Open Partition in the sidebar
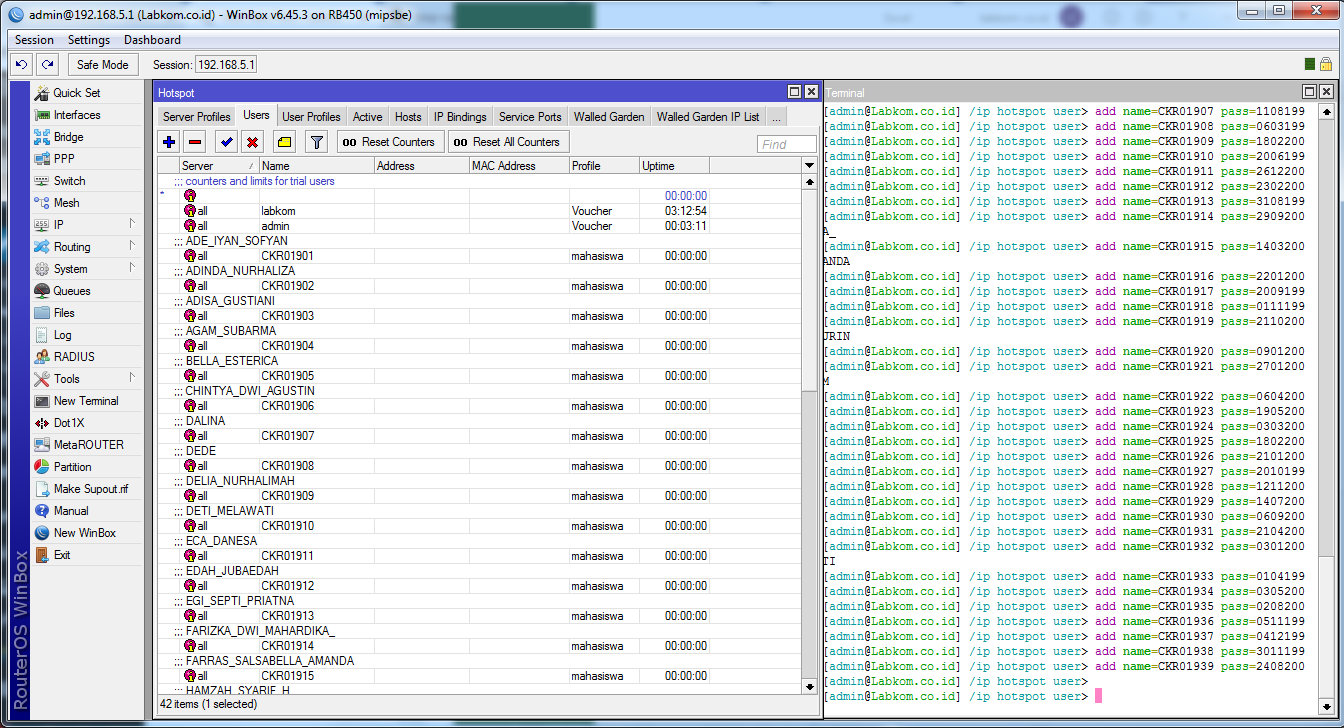 pos(72,467)
